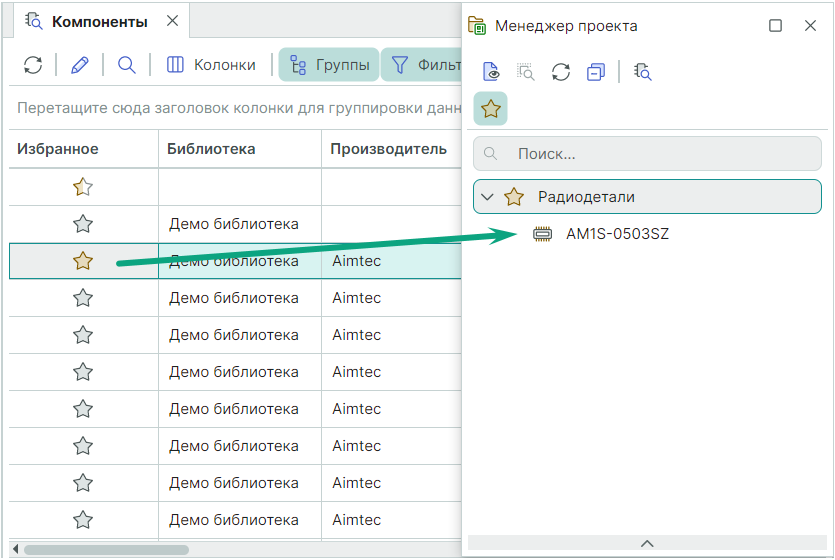Image resolution: width=835 pixels, height=560 pixels.
Task: Toggle favorite star in first table row
Action: click(x=83, y=187)
